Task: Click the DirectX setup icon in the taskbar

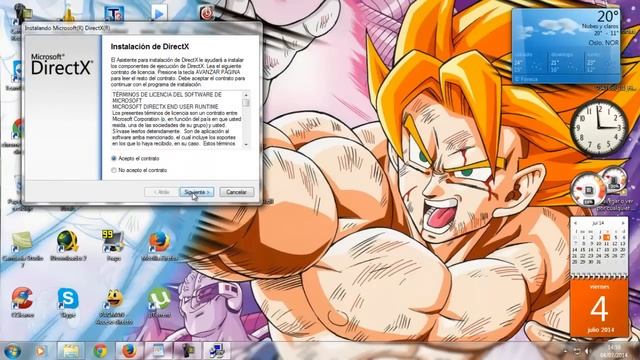Action: coord(217,351)
